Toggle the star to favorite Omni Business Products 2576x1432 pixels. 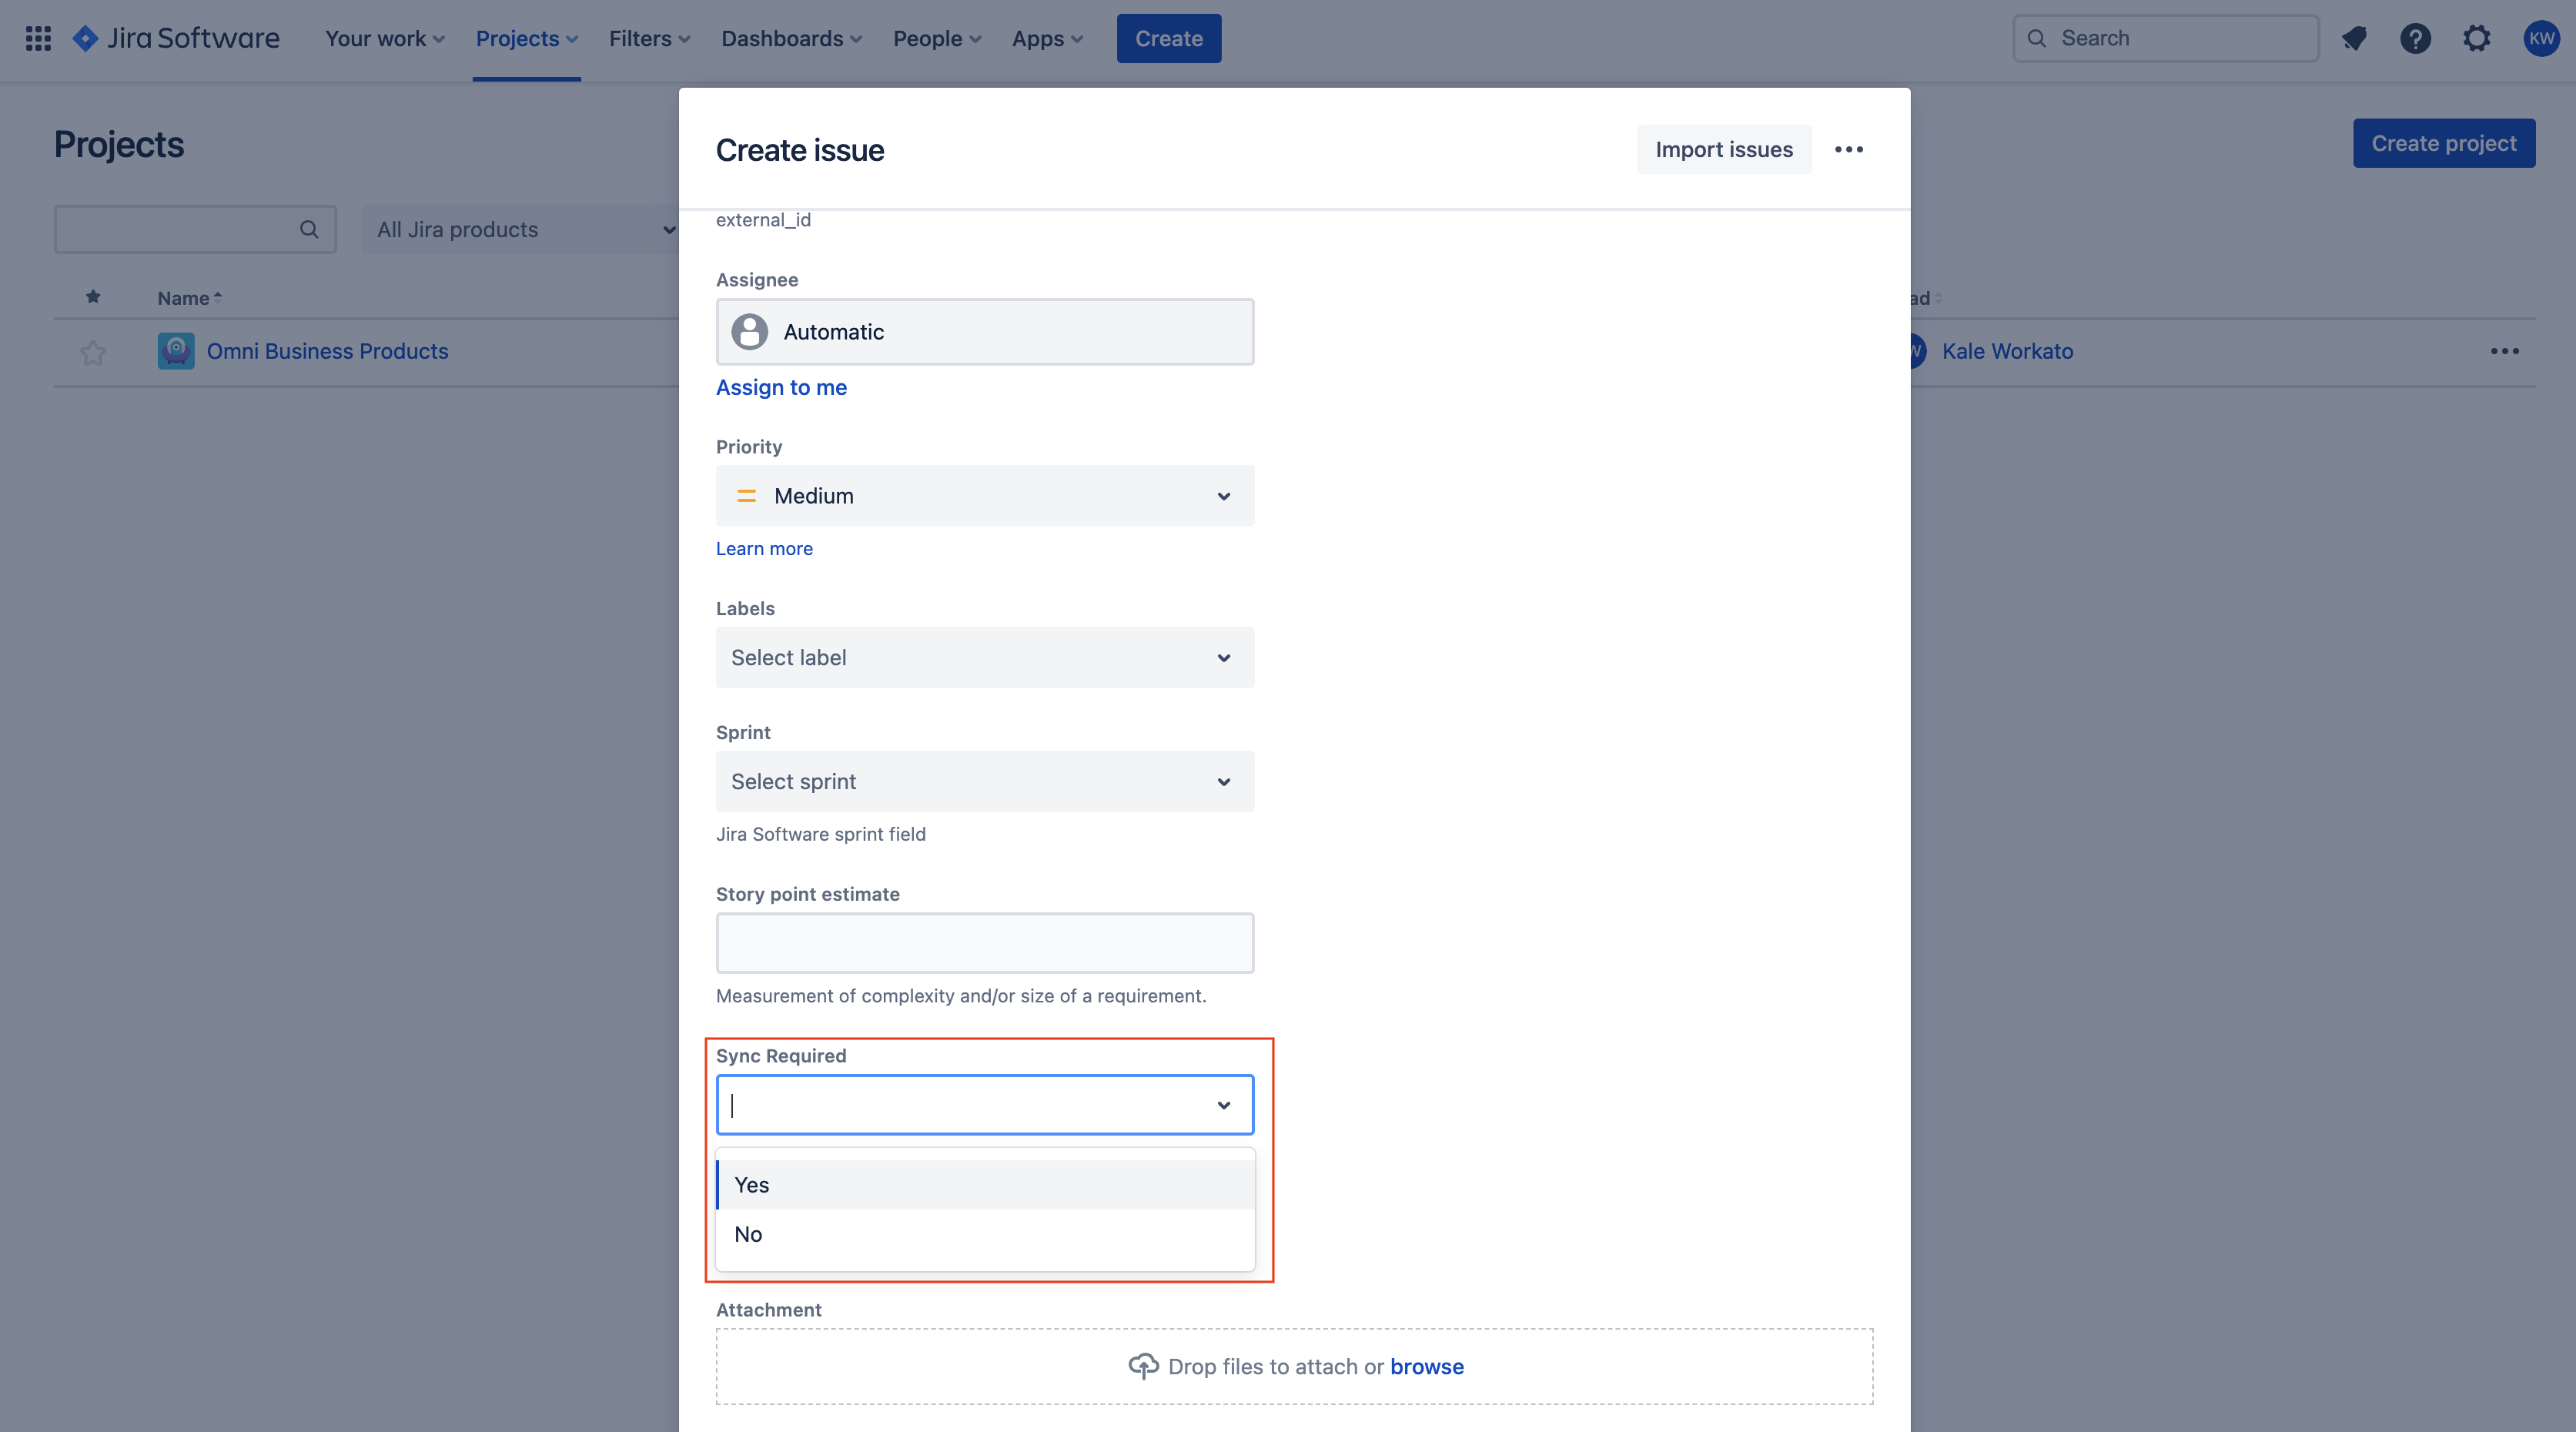click(x=93, y=352)
